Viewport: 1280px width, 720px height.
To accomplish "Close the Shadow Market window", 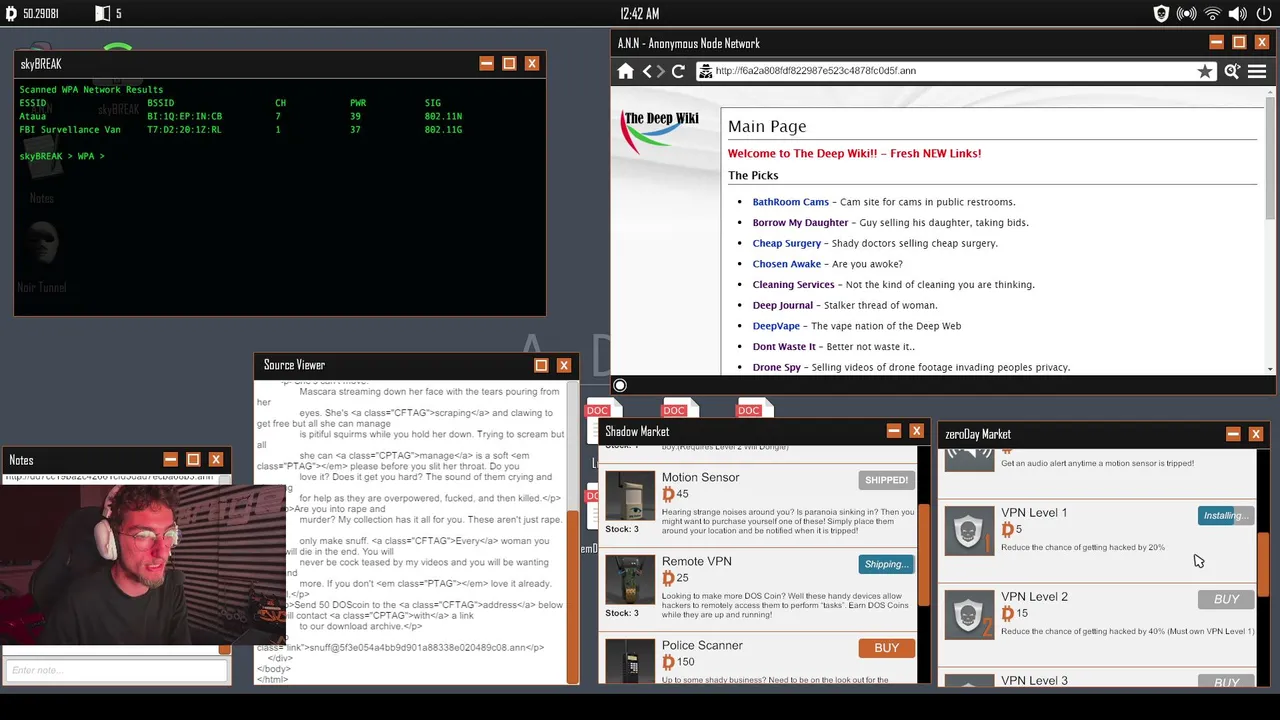I will [916, 432].
